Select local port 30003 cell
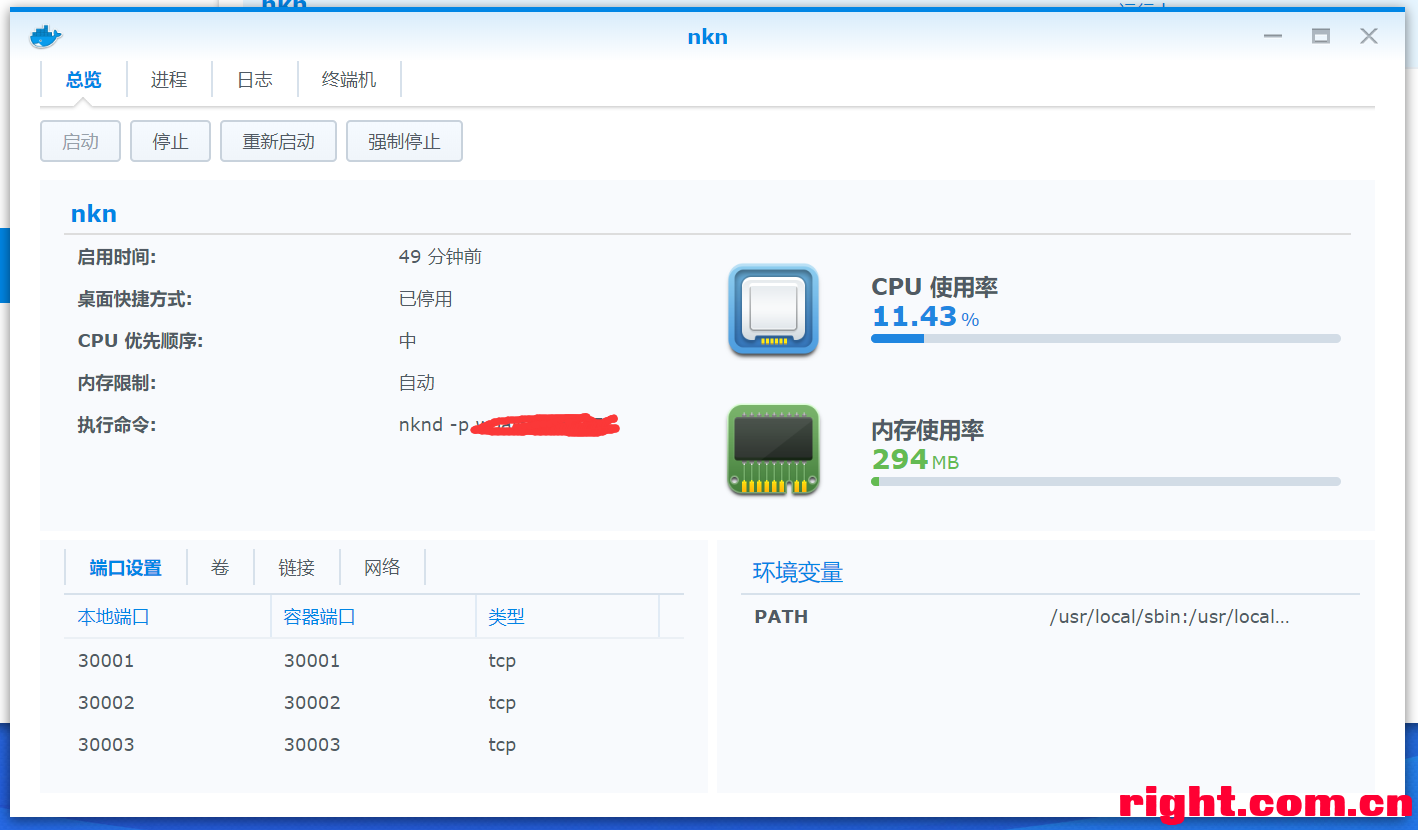The image size is (1418, 830). click(106, 745)
